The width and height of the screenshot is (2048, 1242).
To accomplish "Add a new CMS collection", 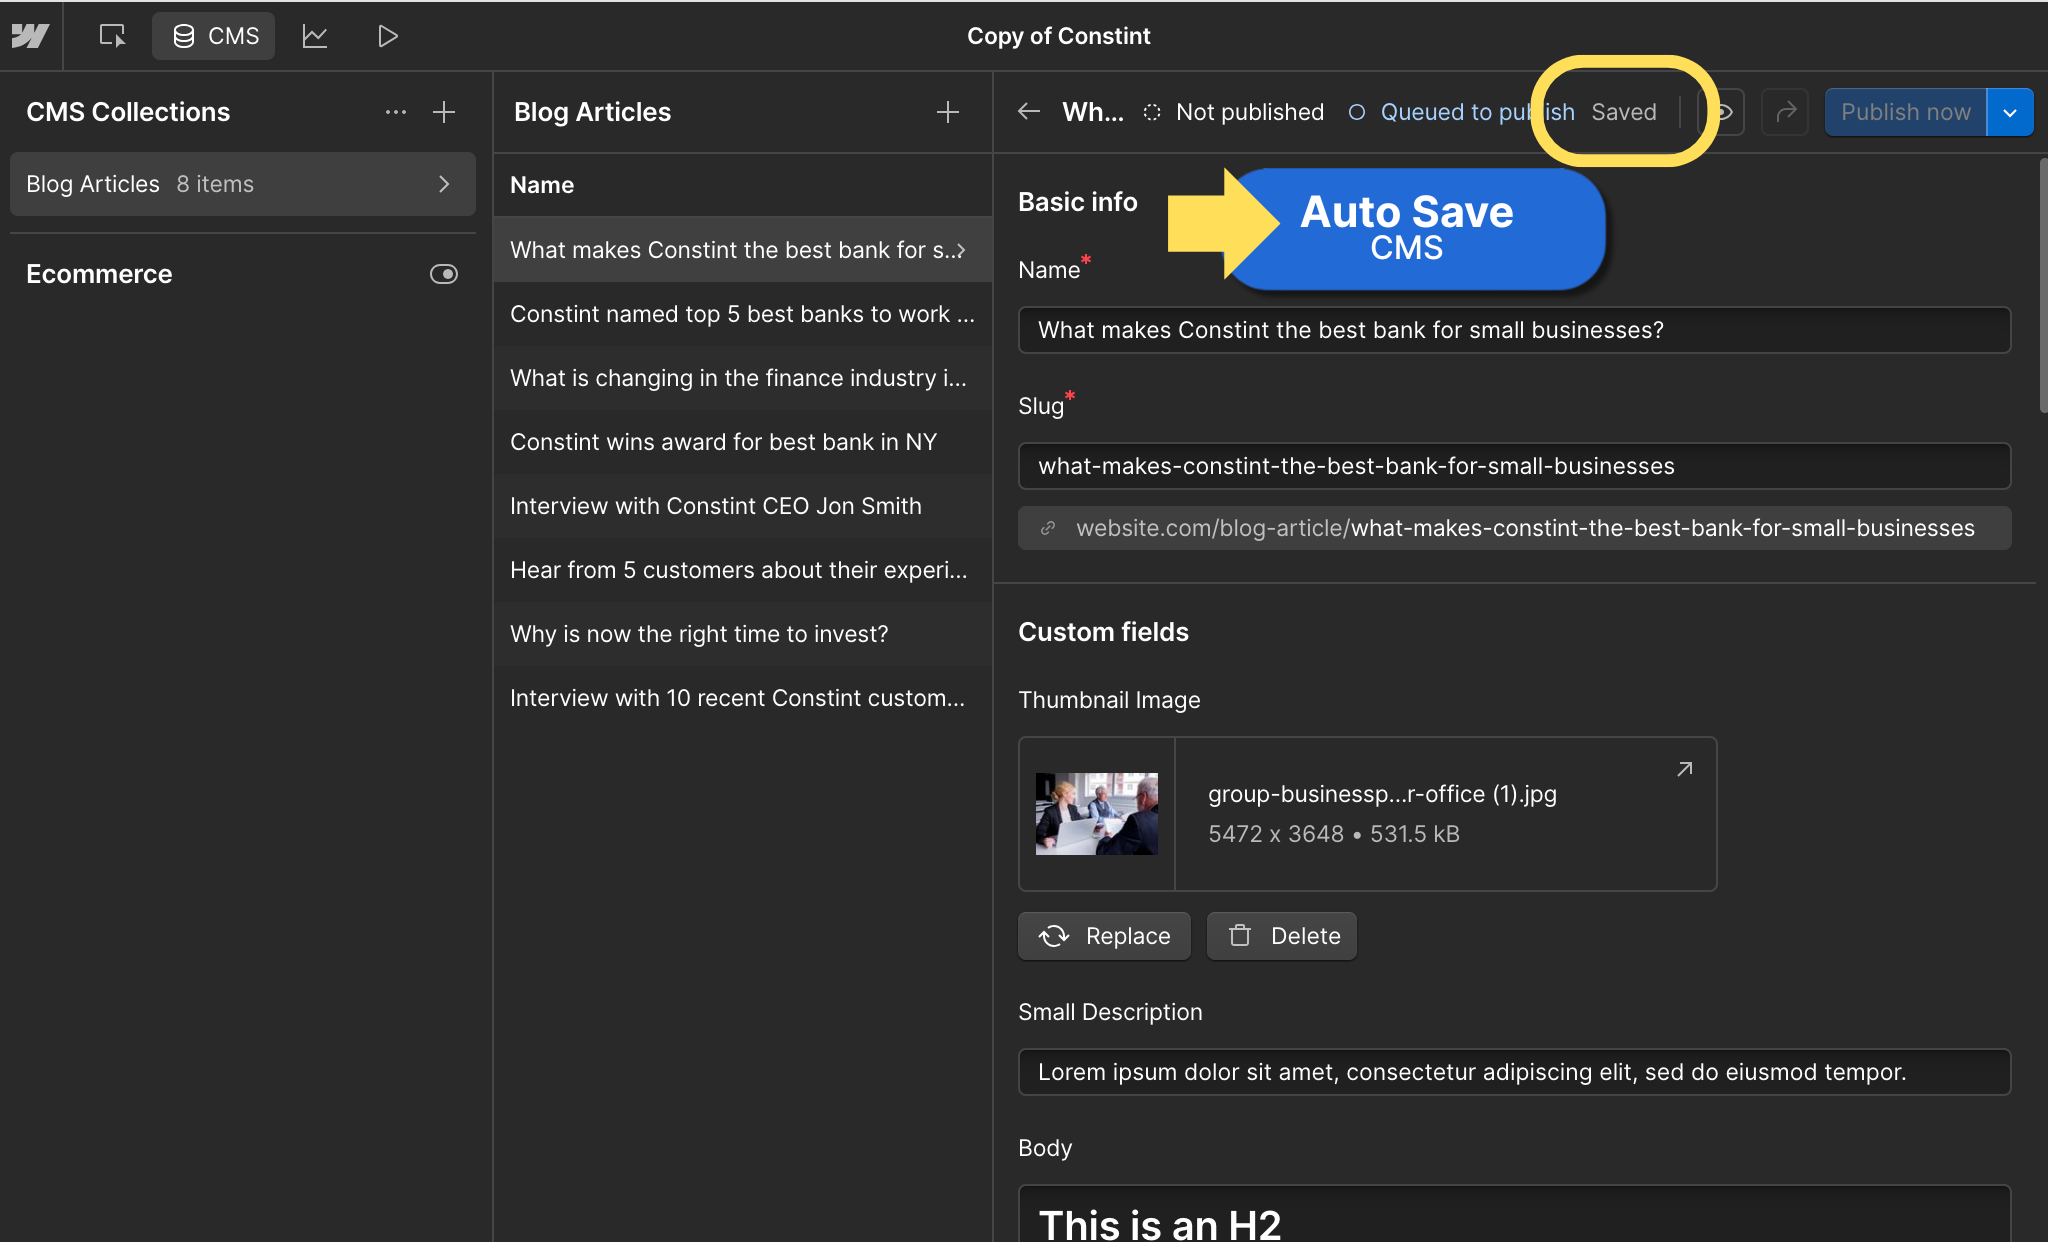I will point(444,112).
